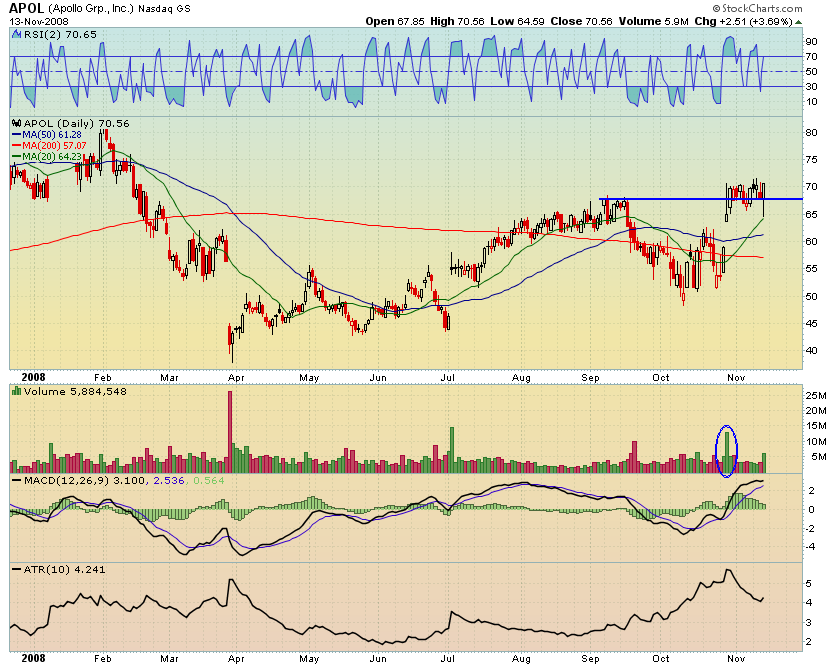Click the 5 label on ATR axis
The width and height of the screenshot is (831, 666).
click(809, 584)
